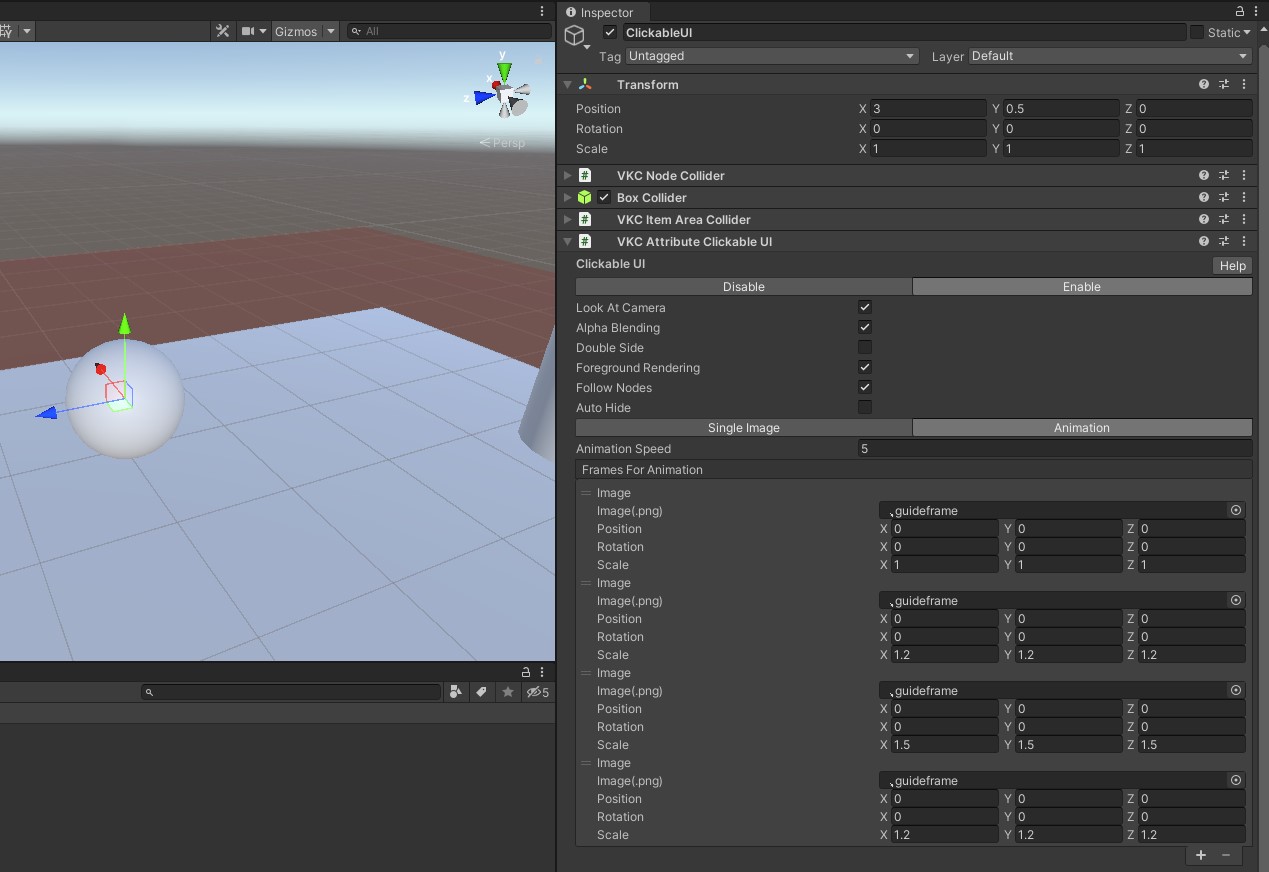Click the favorites star icon in Project panel
Screen dimensions: 1269x872
(508, 692)
